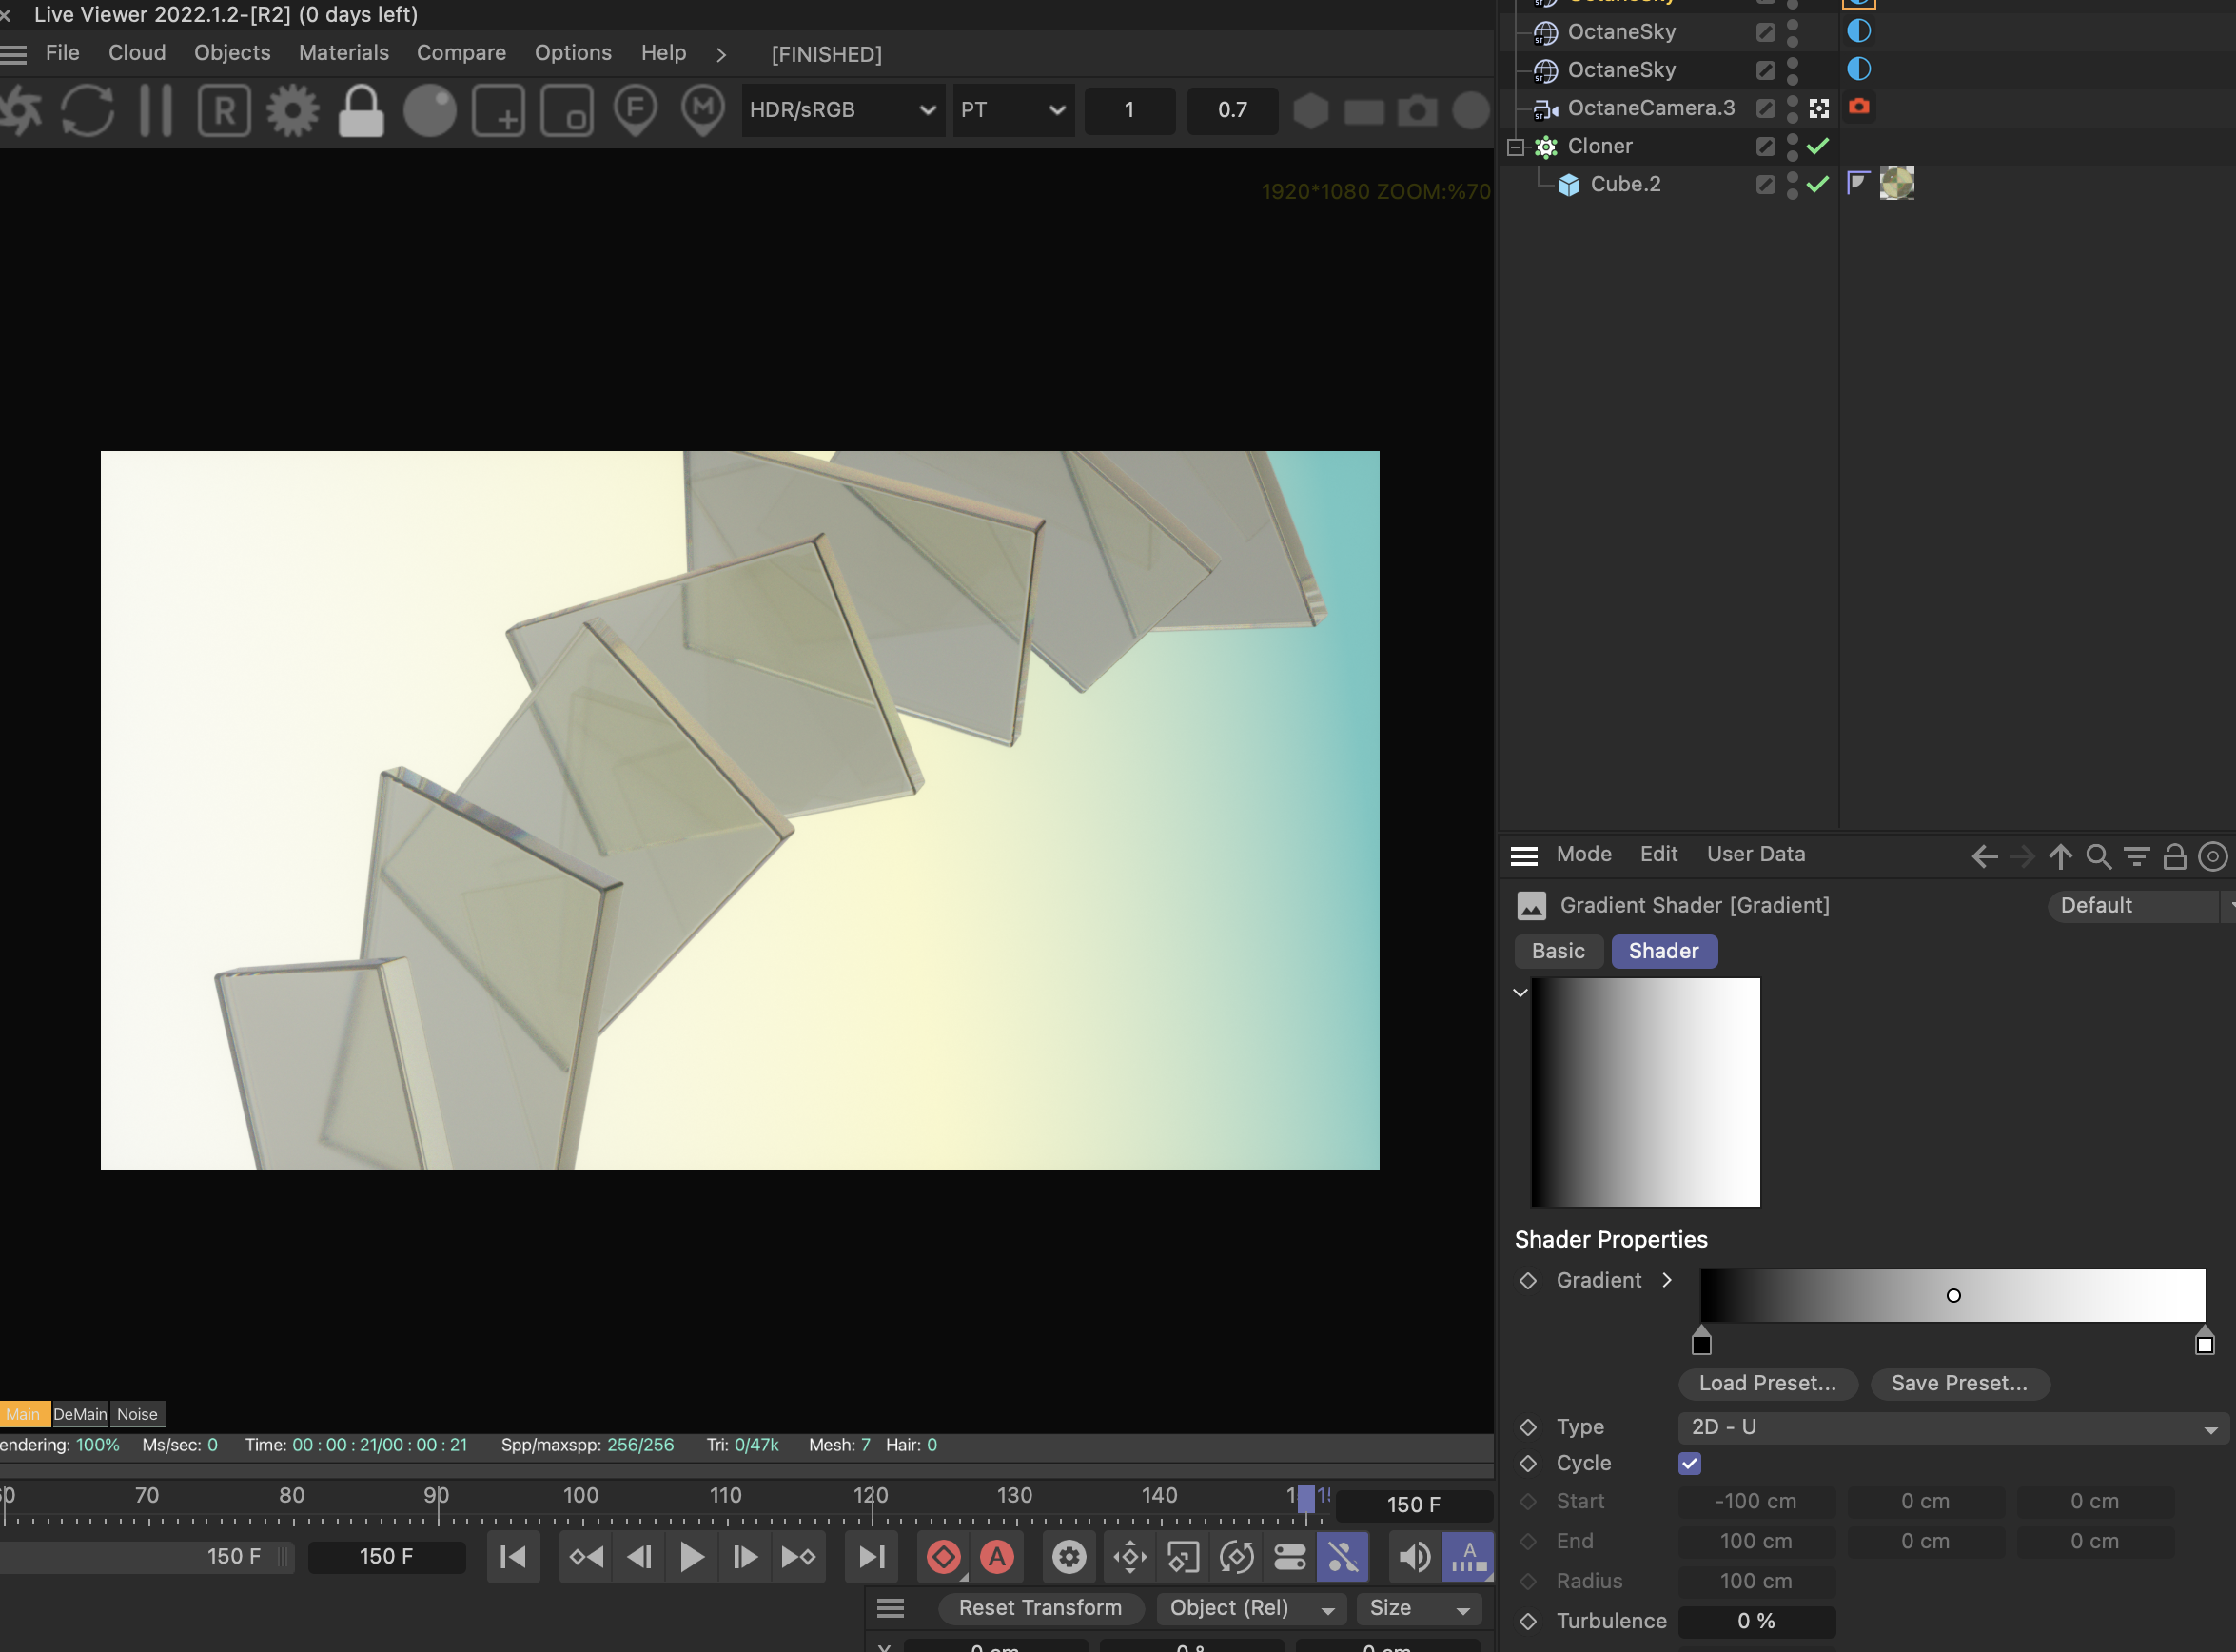Toggle the Cloner enable green checkmark
Image resolution: width=2236 pixels, height=1652 pixels.
[1818, 146]
